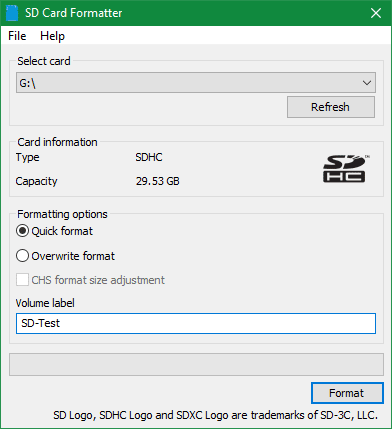Screen dimensions: 392x429
Task: Click the blue SD card icon in title bar
Action: click(x=12, y=13)
